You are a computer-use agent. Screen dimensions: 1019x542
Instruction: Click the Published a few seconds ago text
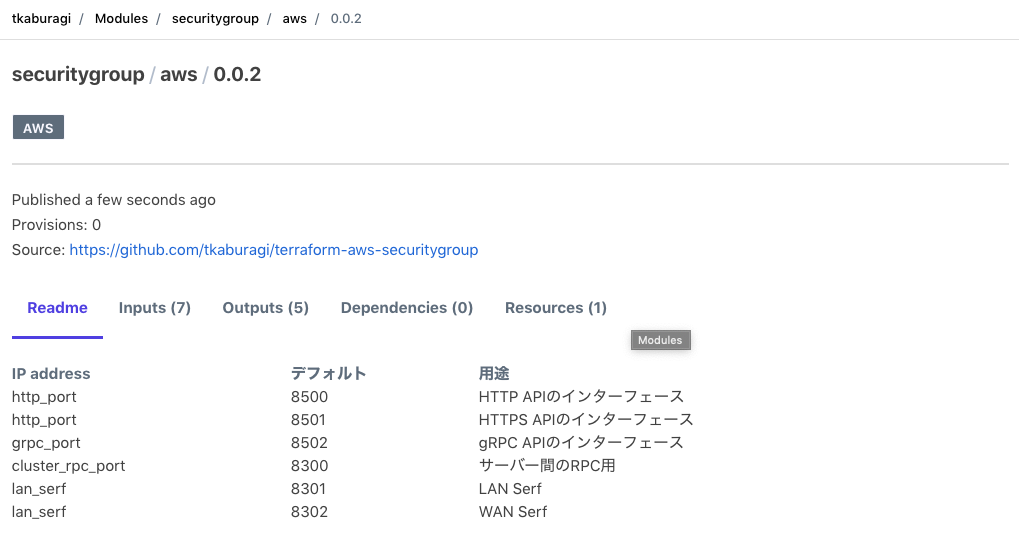click(114, 200)
